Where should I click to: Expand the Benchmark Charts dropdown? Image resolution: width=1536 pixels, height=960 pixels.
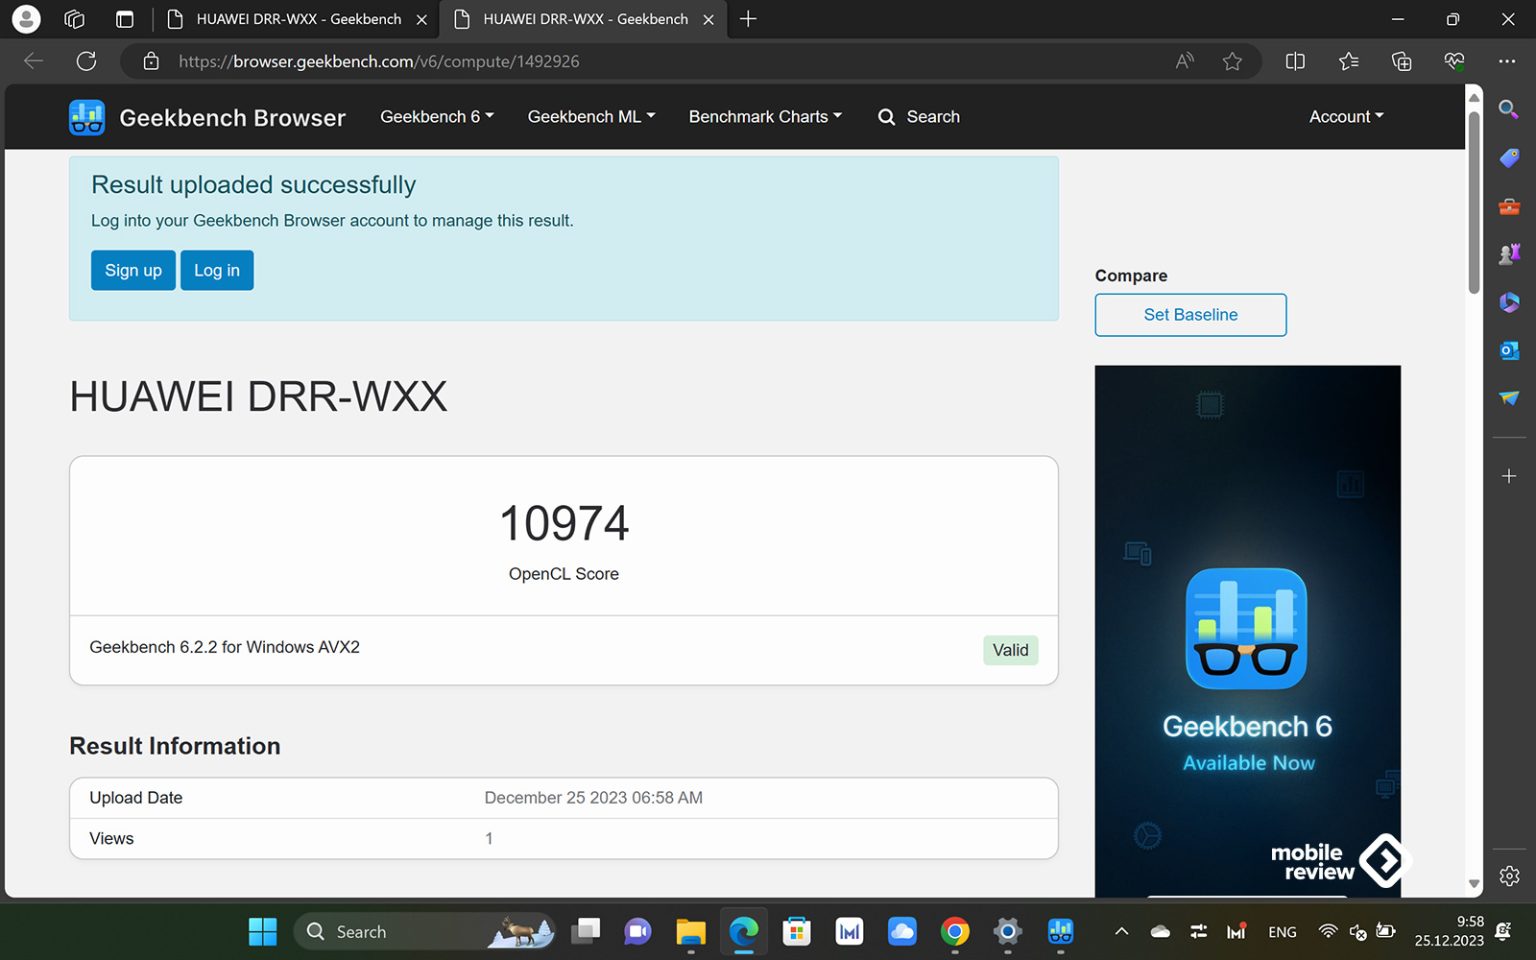pos(765,117)
